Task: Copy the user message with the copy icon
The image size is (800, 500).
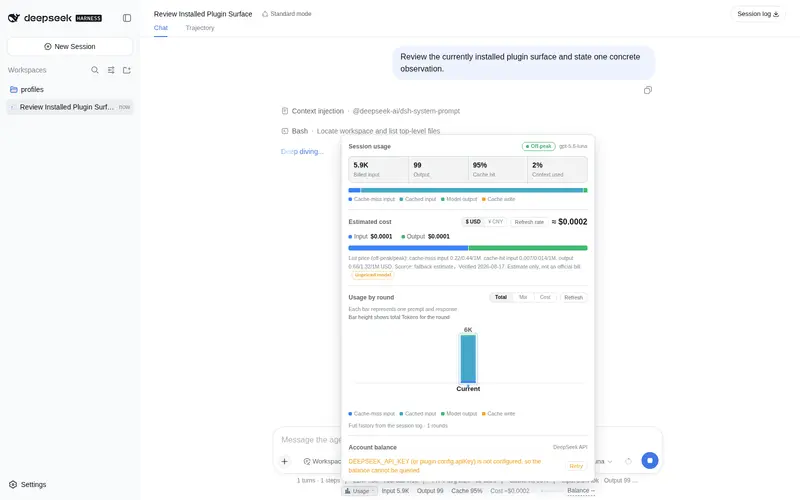Action: click(x=647, y=90)
